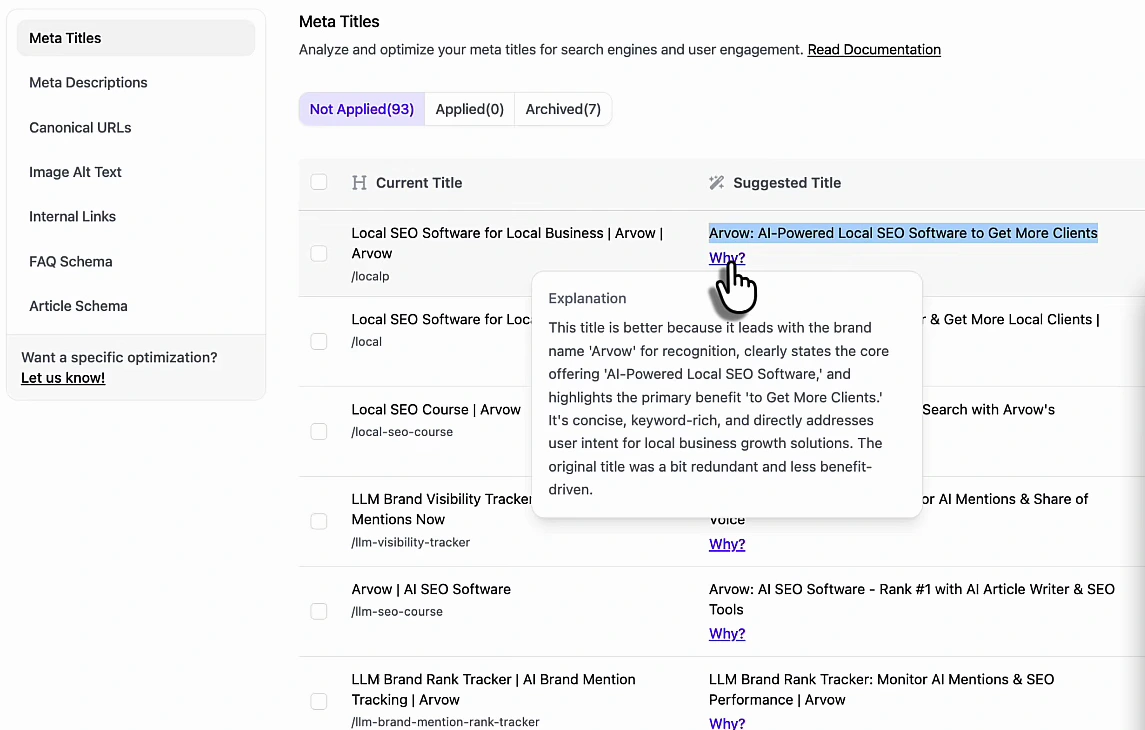
Task: Click the '/llm-visibility-tracker' path text
Action: pyautogui.click(x=410, y=542)
